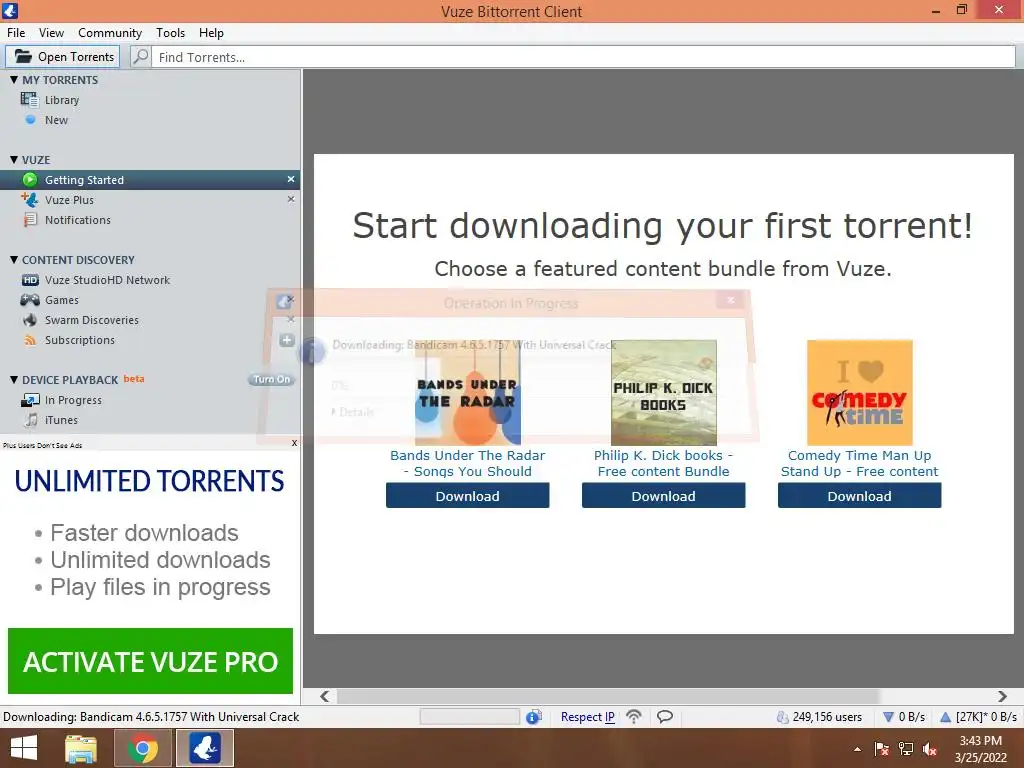Show hidden system tray icons
The image size is (1024, 768).
click(857, 749)
